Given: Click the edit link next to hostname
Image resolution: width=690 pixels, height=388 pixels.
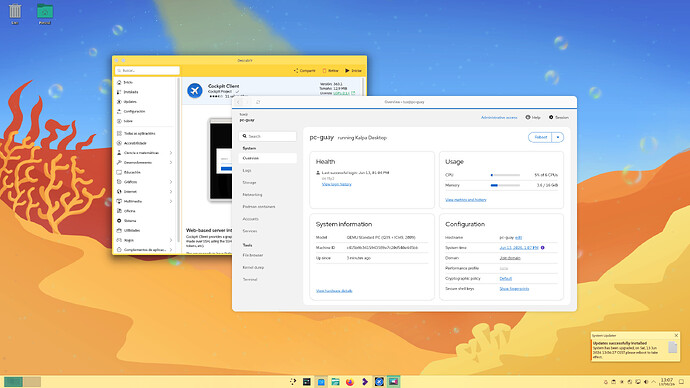Looking at the screenshot, I should (x=518, y=238).
